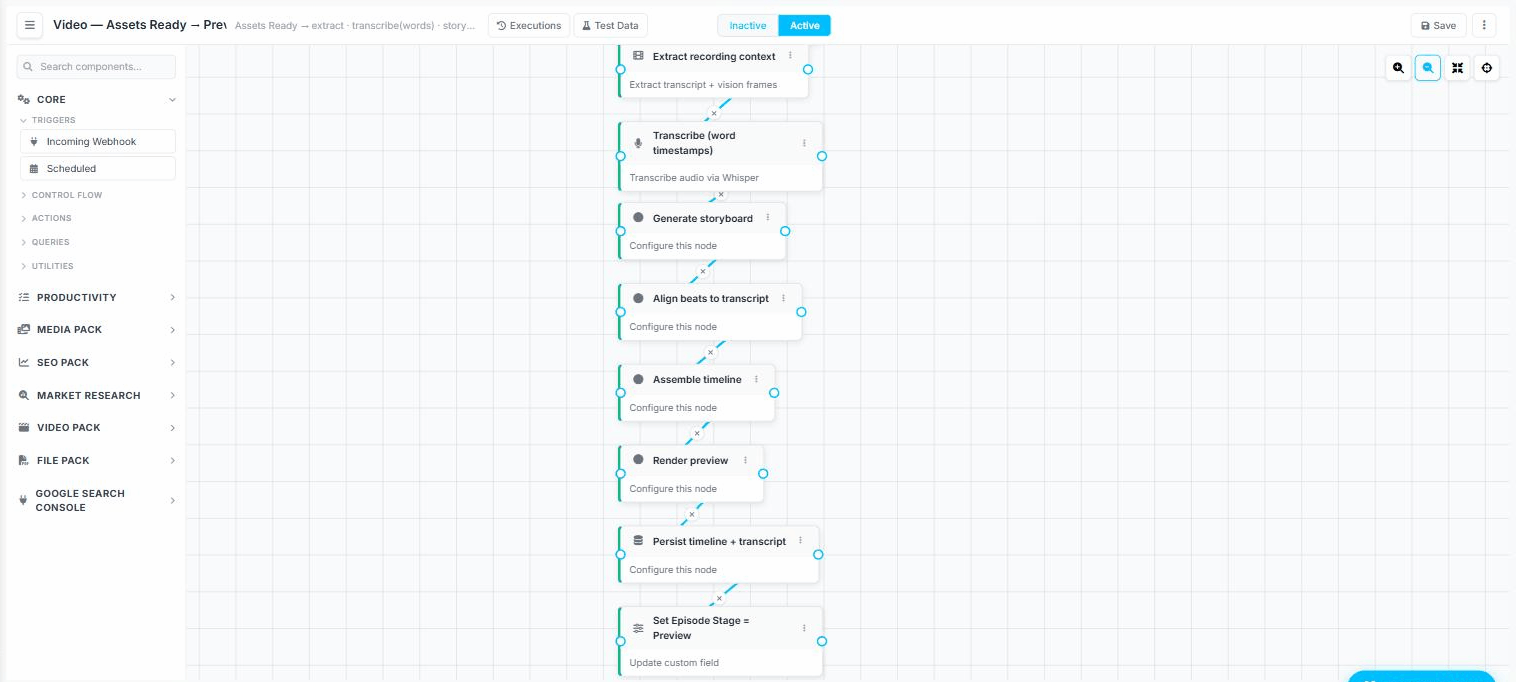Click film icon on Extract recording context node
This screenshot has height=682, width=1516.
coord(638,56)
